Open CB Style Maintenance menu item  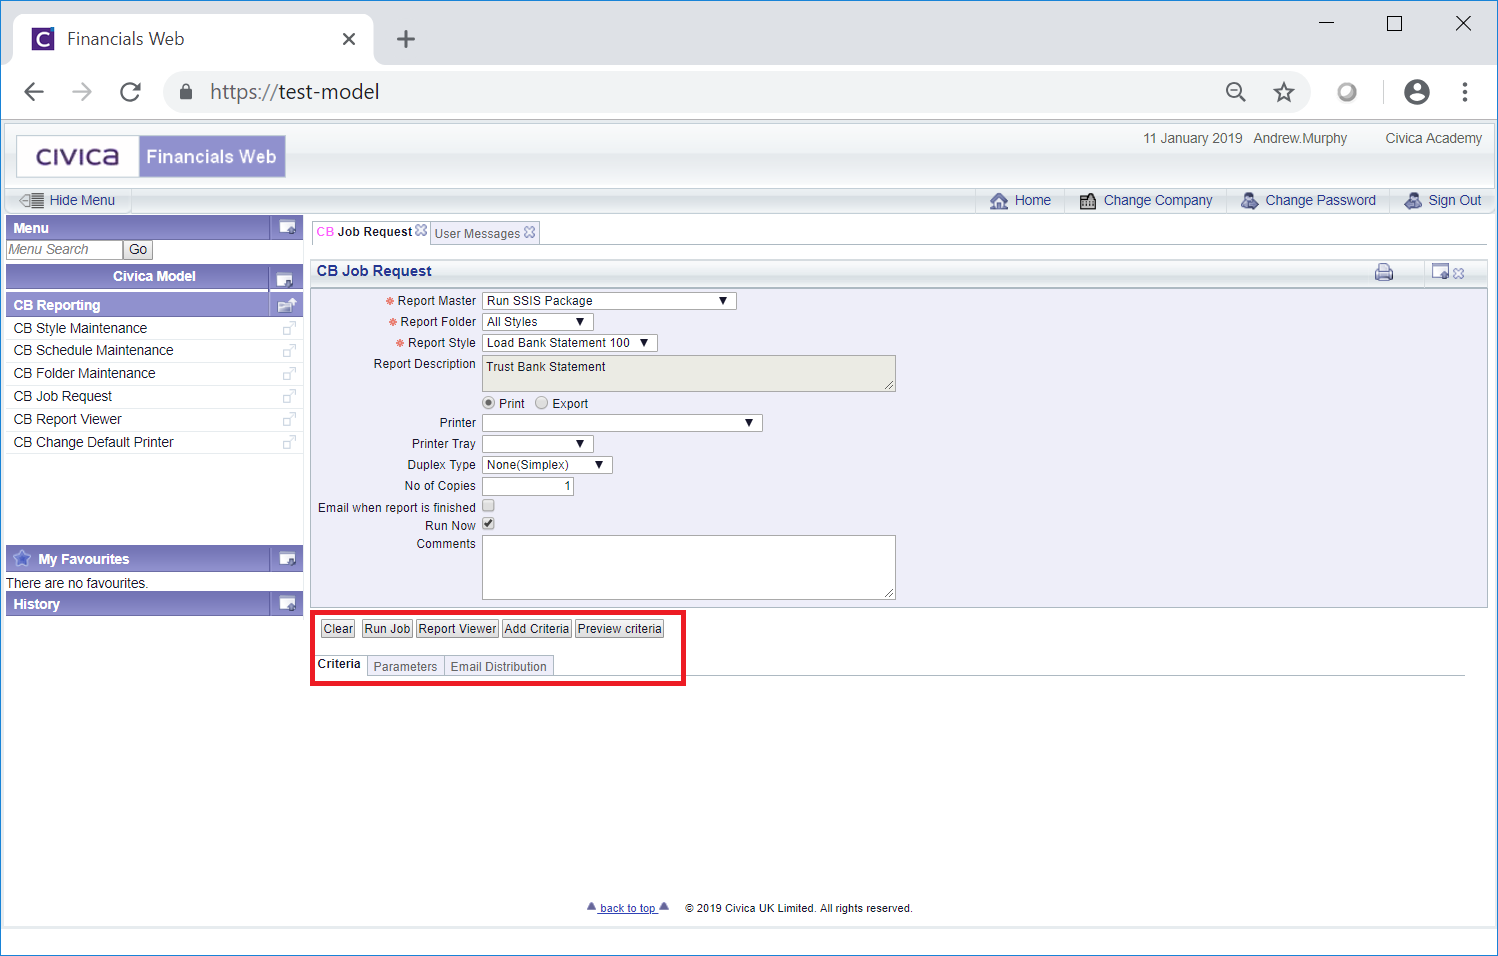[x=80, y=328]
